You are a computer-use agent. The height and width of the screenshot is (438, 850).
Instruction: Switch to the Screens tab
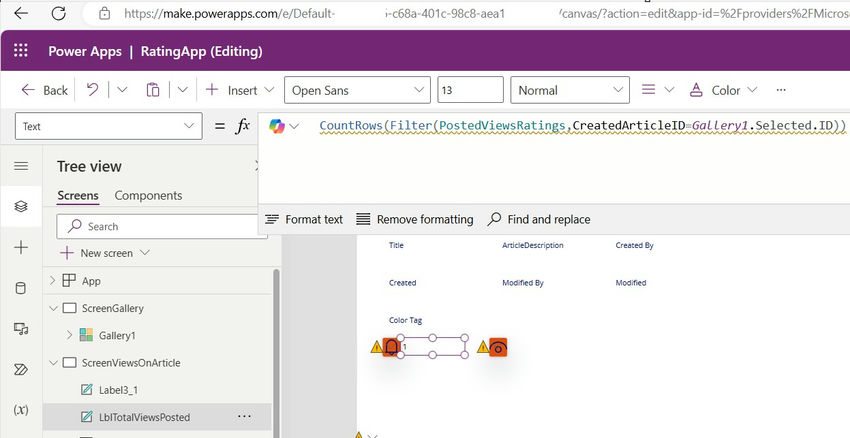click(78, 196)
